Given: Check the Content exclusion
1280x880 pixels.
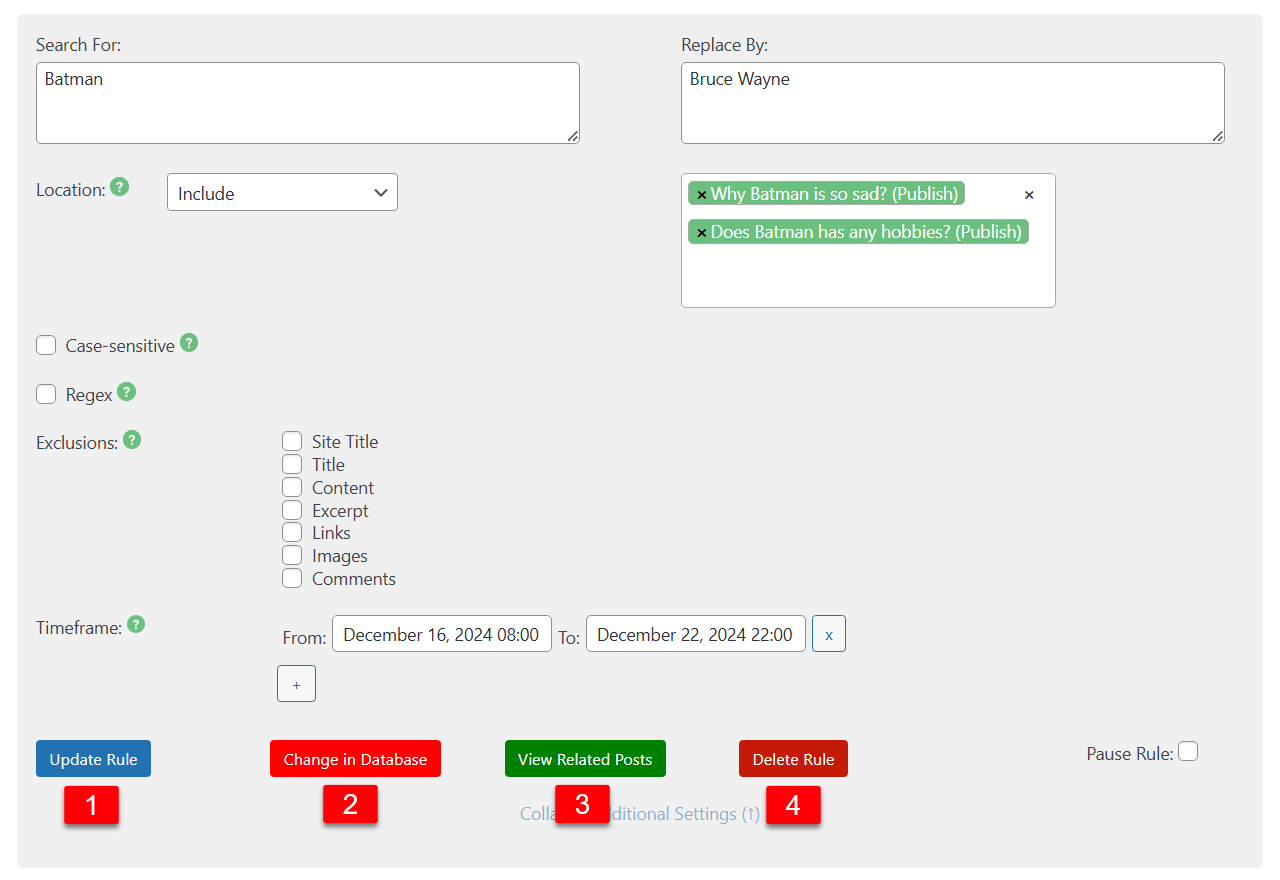Looking at the screenshot, I should click(292, 487).
